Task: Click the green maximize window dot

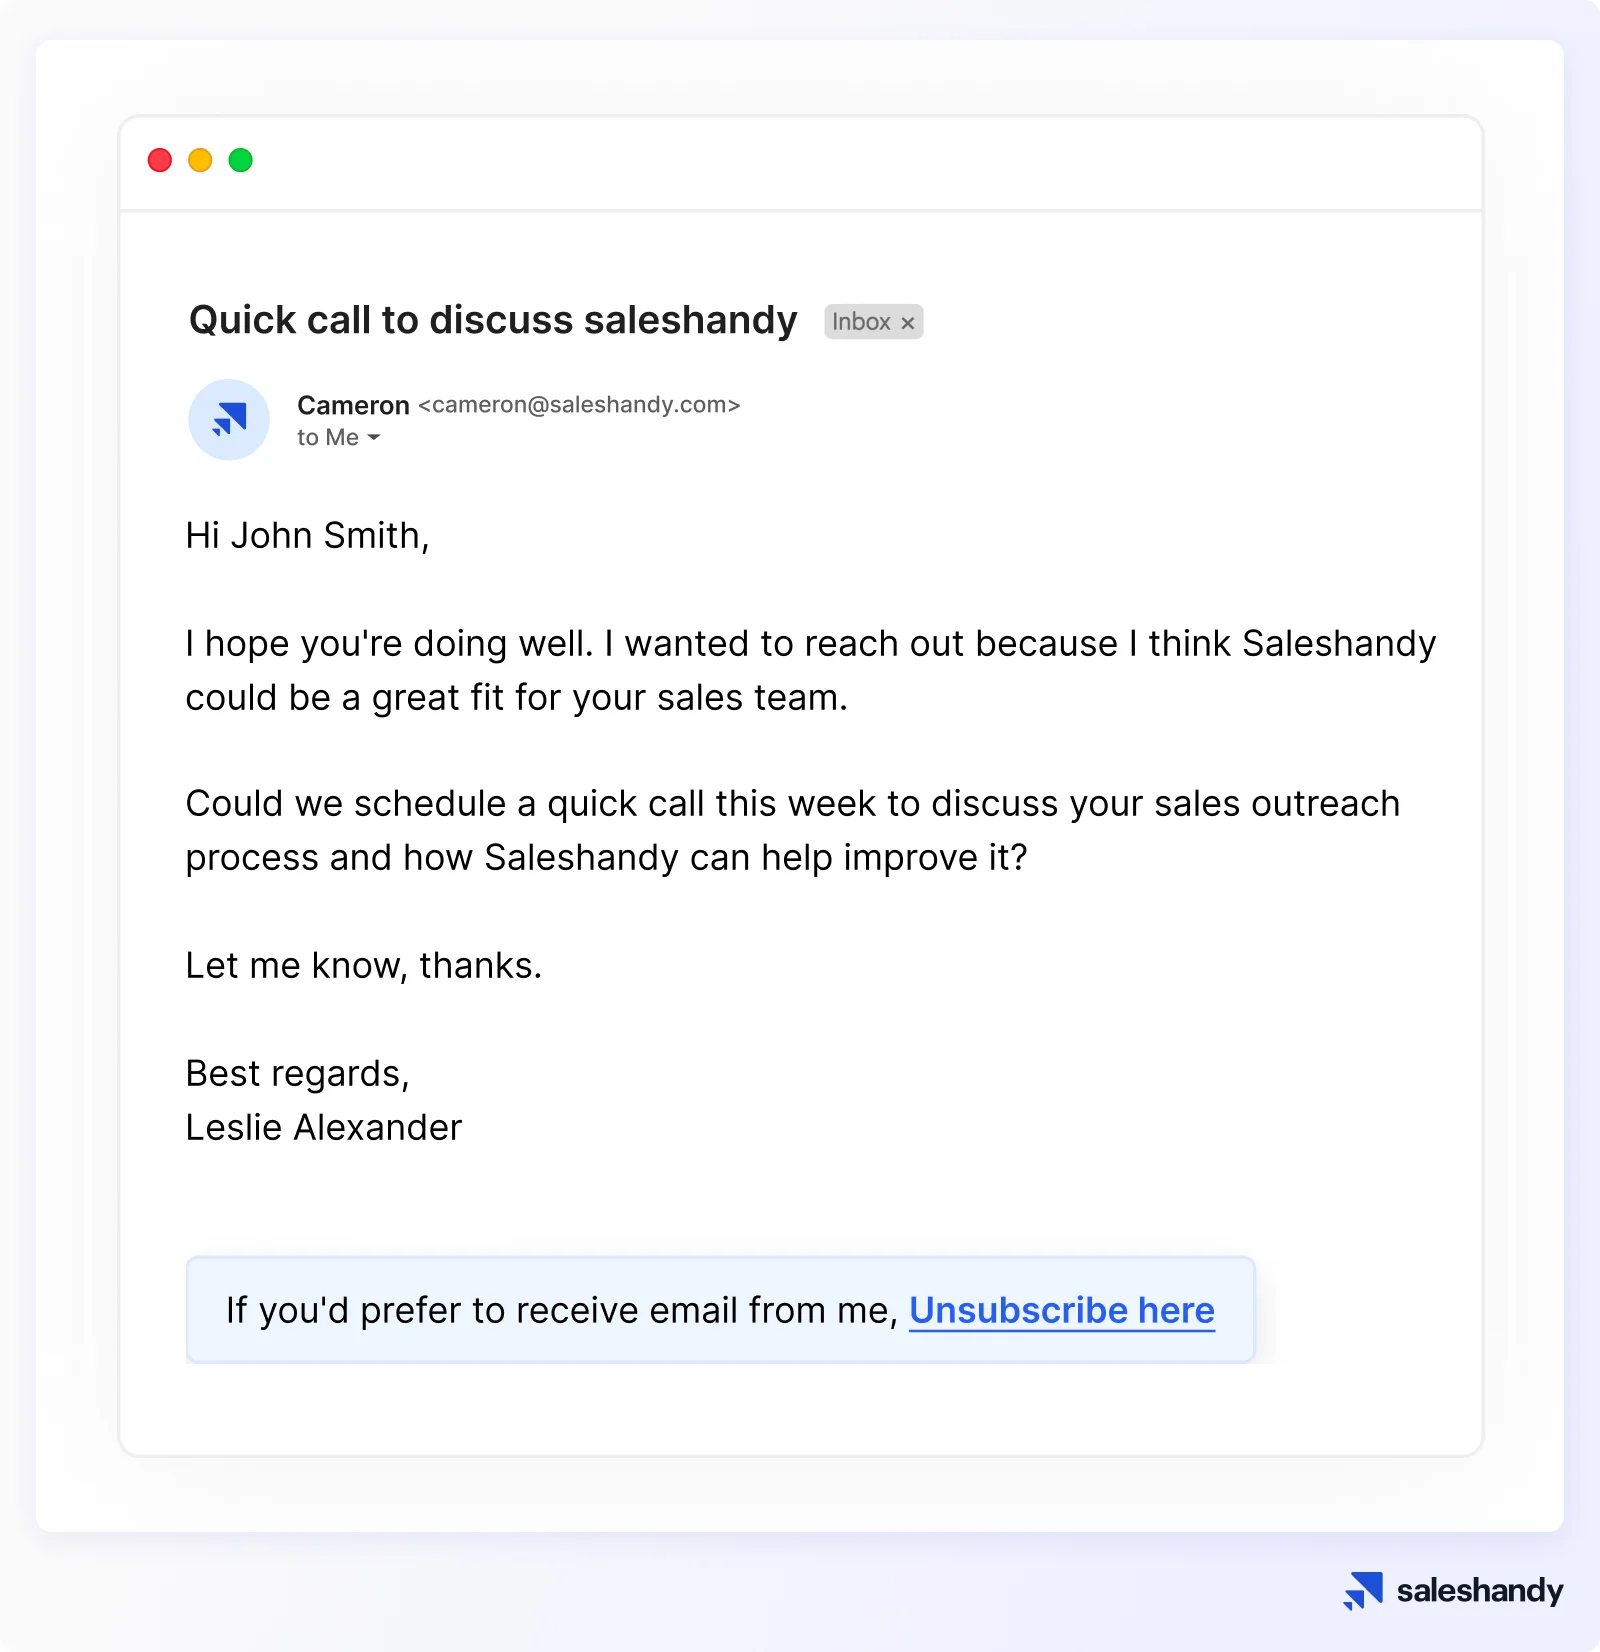Action: pyautogui.click(x=241, y=160)
